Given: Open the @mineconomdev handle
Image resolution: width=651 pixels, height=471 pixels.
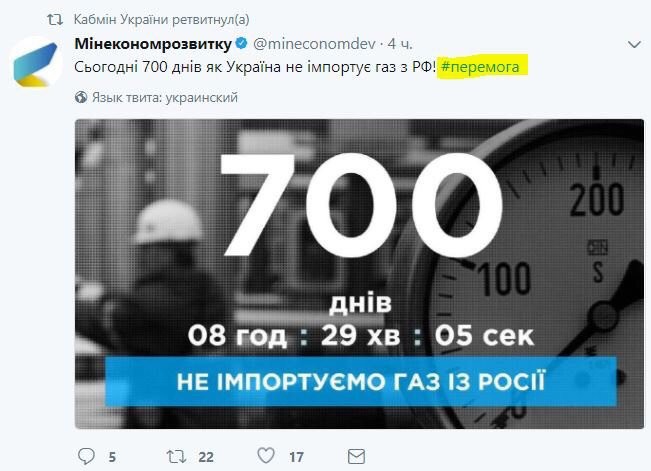Looking at the screenshot, I should 314,44.
